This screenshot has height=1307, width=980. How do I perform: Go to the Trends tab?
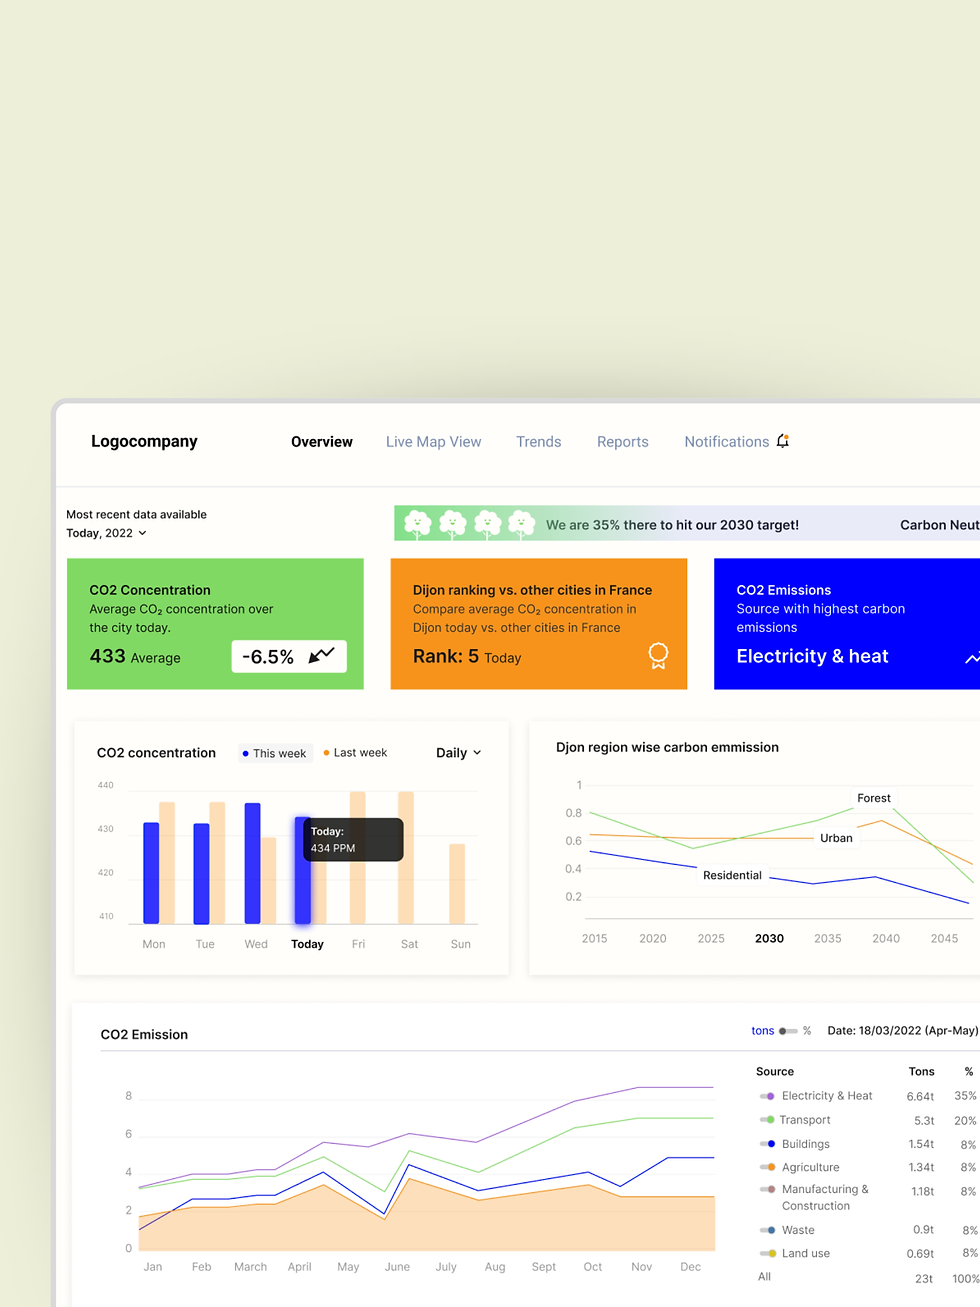click(x=539, y=442)
